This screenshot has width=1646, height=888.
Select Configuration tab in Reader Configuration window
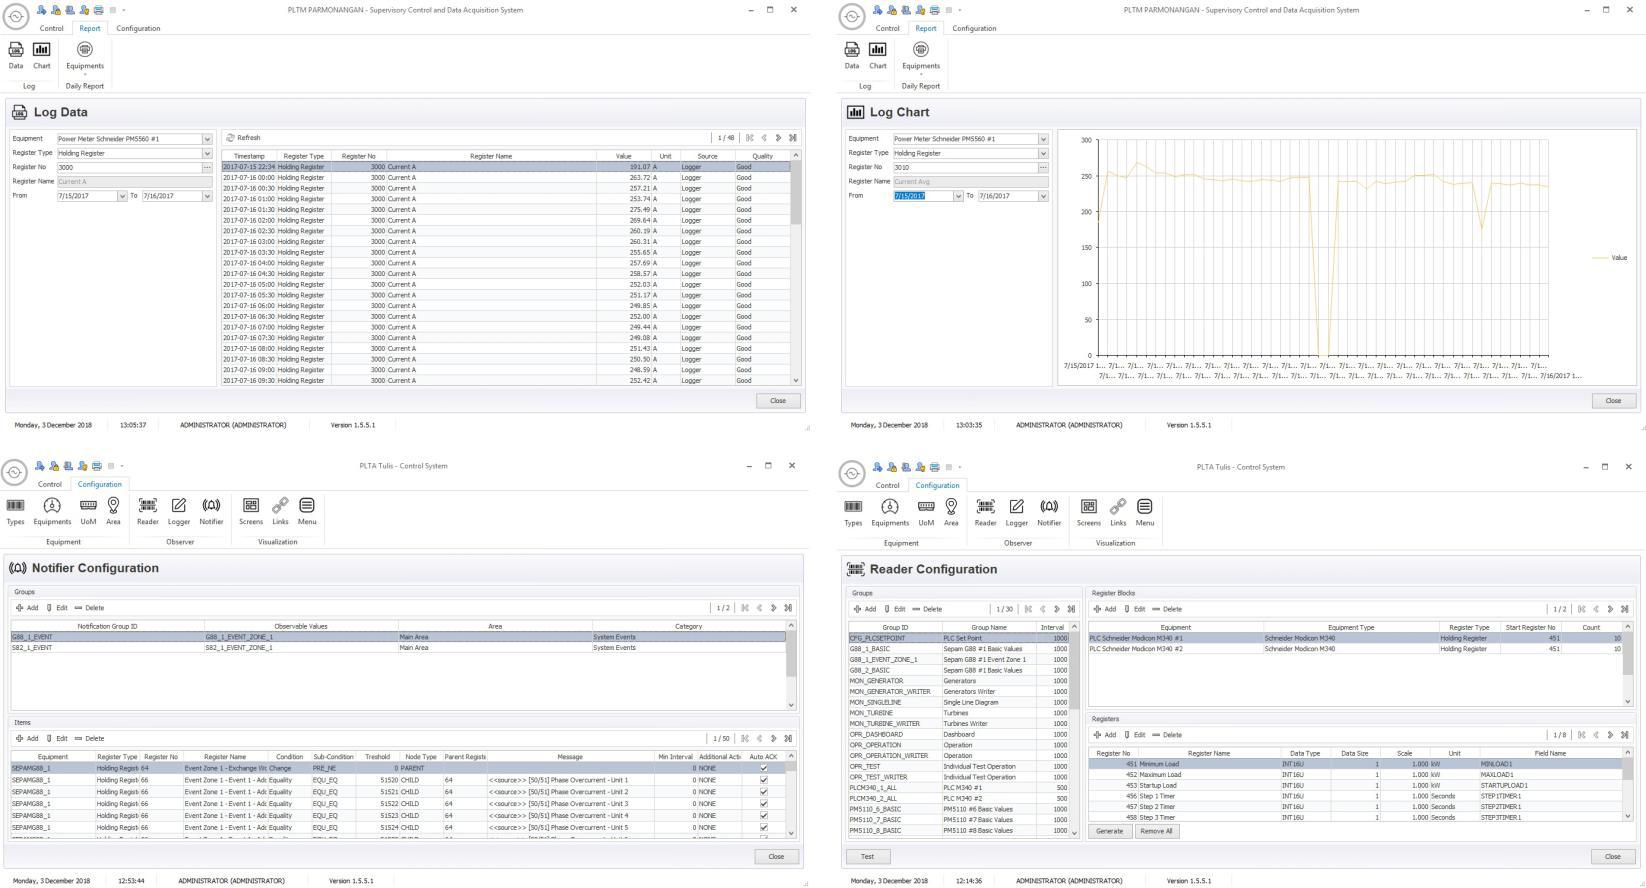[937, 485]
